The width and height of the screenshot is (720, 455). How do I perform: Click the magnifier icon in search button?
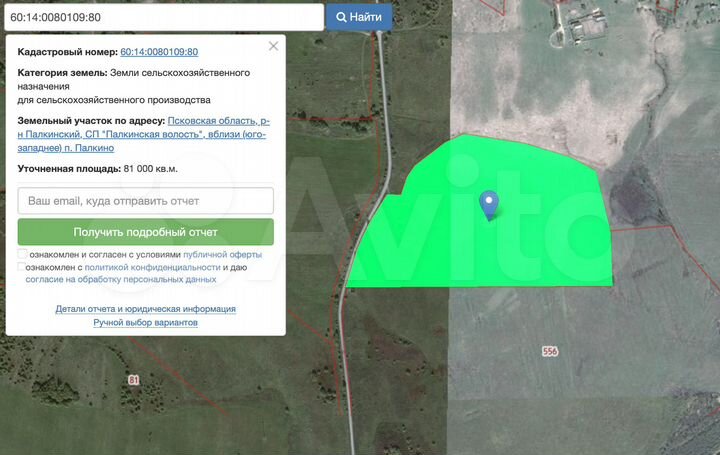341,17
